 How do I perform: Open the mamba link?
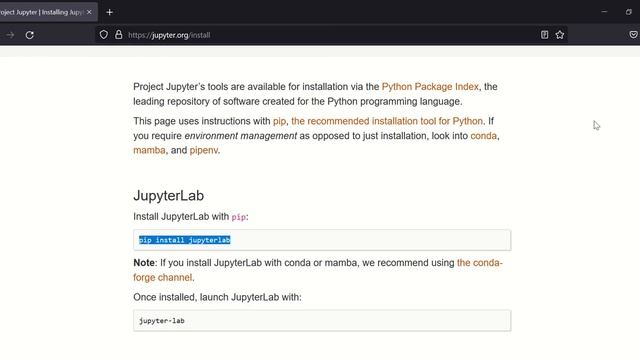(149, 150)
